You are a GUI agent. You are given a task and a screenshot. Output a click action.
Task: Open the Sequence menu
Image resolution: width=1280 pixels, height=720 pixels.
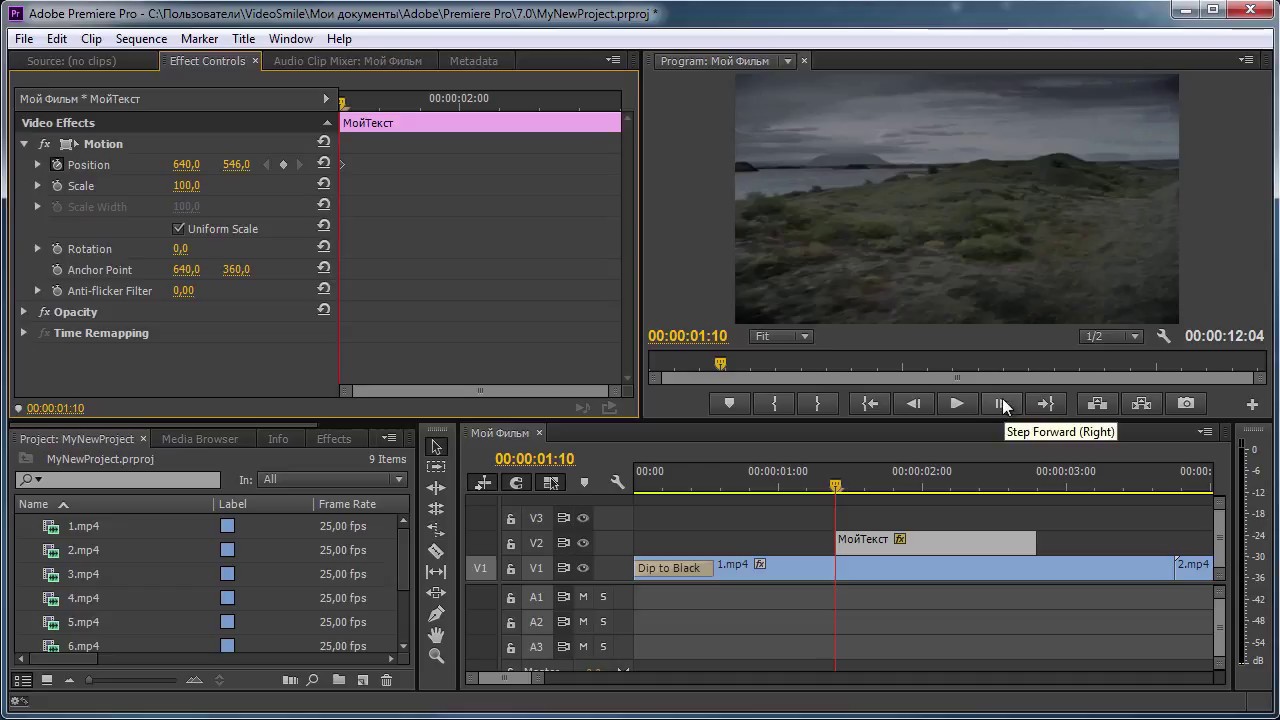141,39
